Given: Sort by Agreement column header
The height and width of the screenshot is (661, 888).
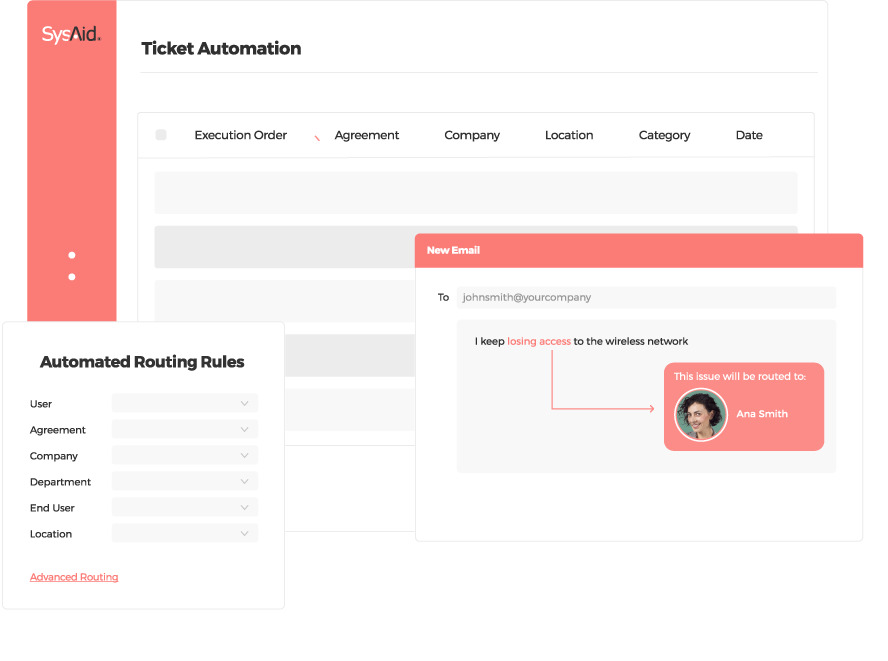Looking at the screenshot, I should click(366, 135).
